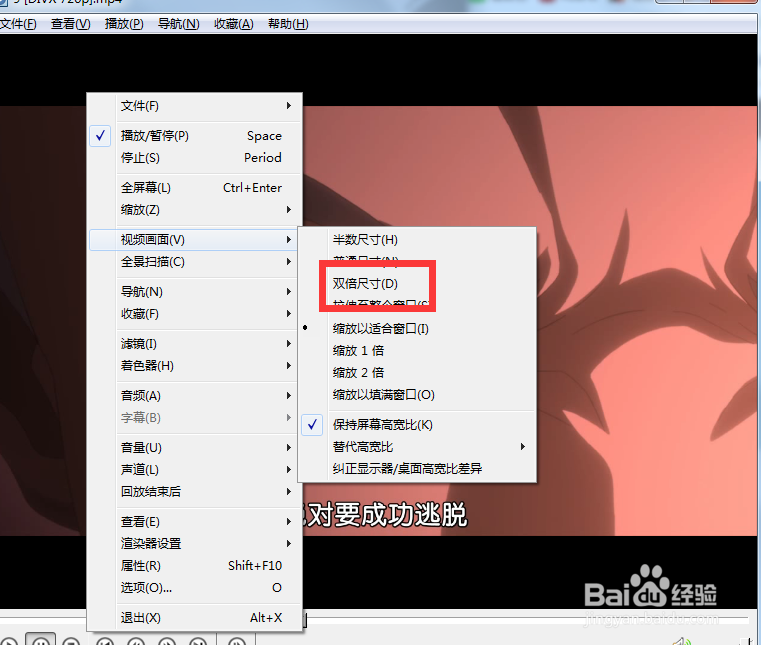Expand the 音频(A) submenu
This screenshot has height=645, width=761.
coord(194,396)
